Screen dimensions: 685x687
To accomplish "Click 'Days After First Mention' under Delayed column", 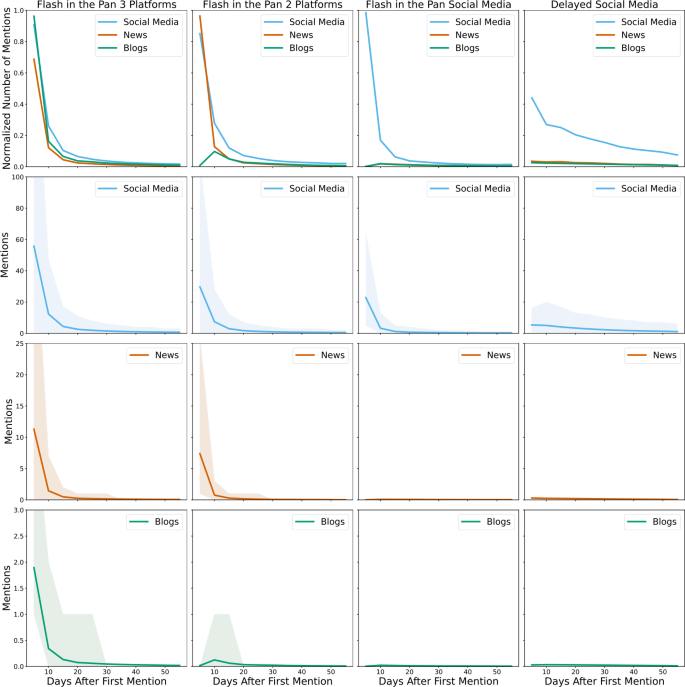I will 604,681.
